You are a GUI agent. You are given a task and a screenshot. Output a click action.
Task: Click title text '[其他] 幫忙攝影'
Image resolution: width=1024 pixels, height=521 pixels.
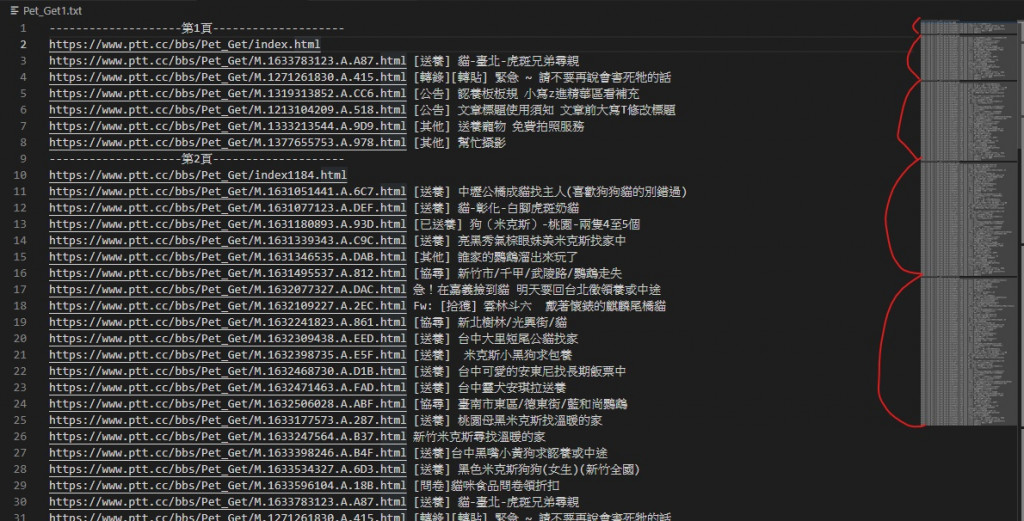(459, 142)
